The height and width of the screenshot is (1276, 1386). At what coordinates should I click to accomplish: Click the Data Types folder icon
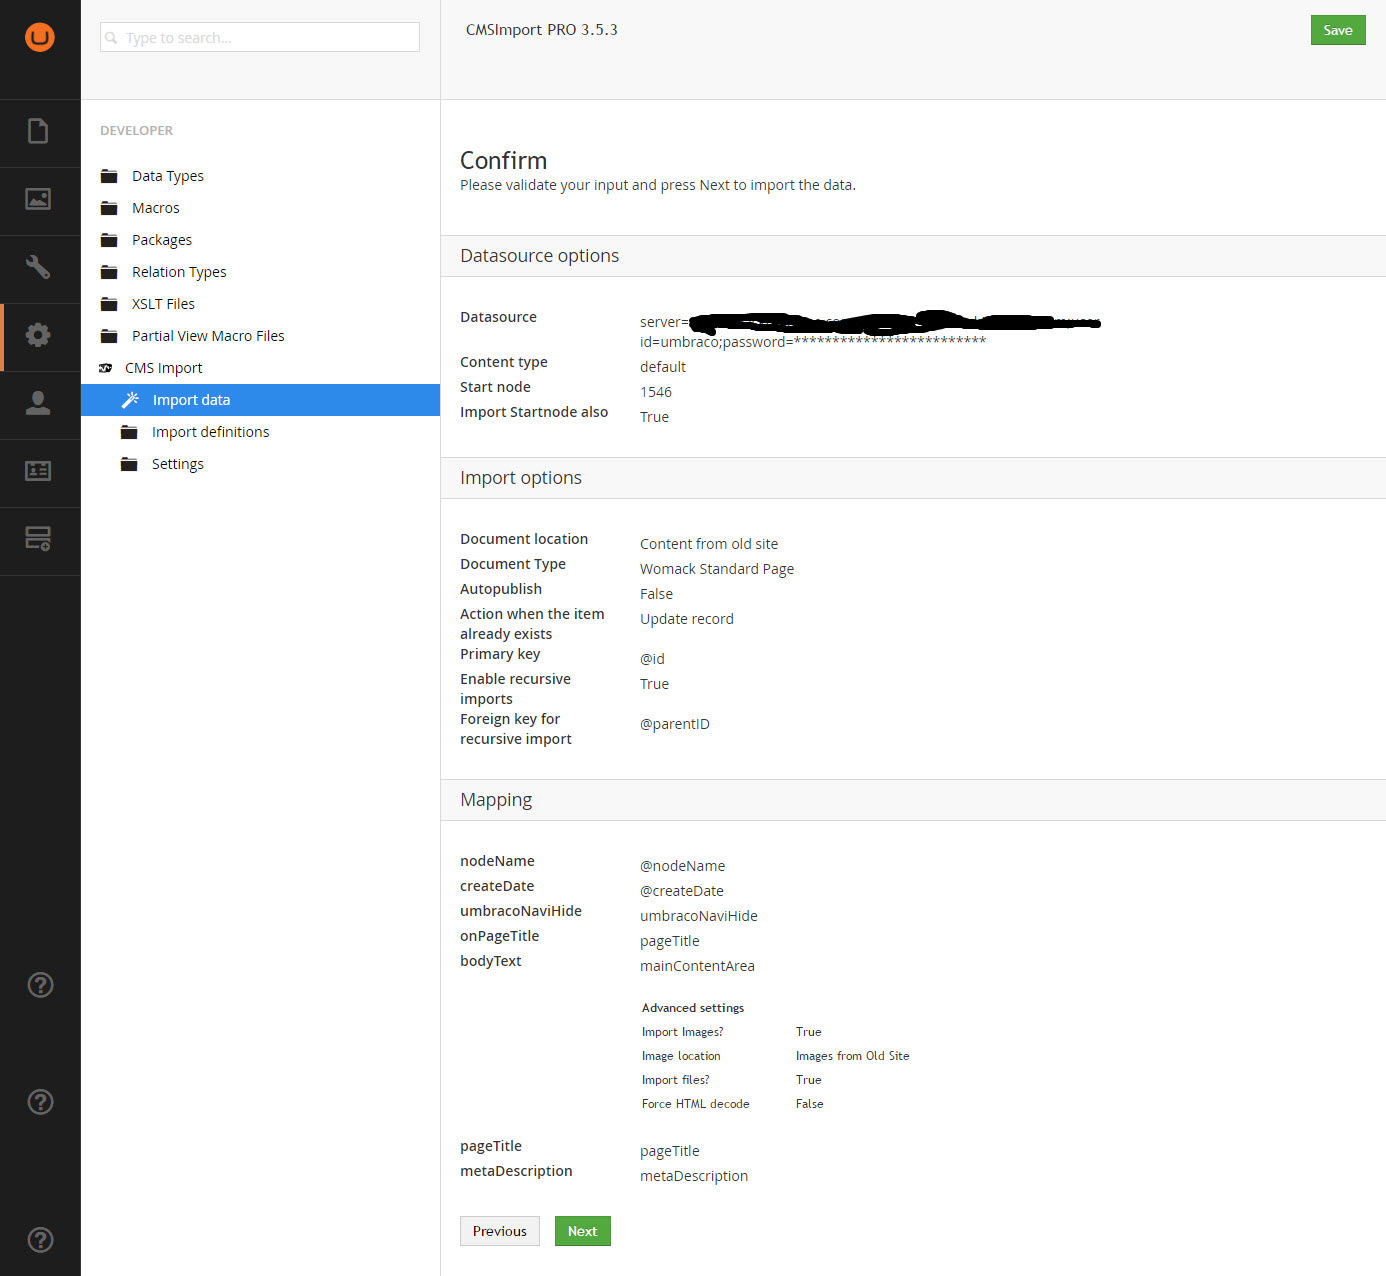coord(109,177)
